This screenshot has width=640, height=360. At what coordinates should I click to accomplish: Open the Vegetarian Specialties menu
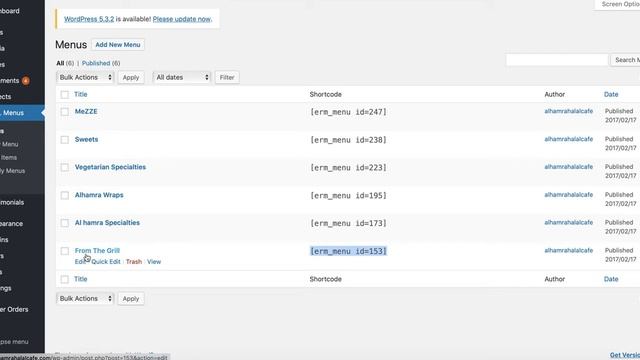(x=110, y=167)
